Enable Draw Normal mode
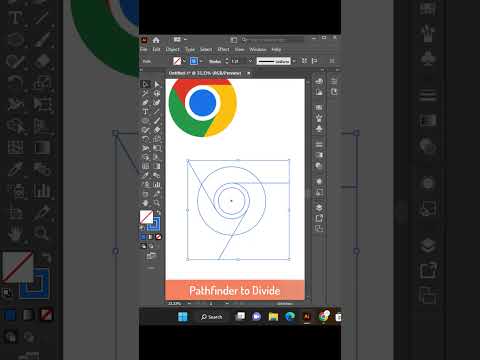 click(x=143, y=246)
